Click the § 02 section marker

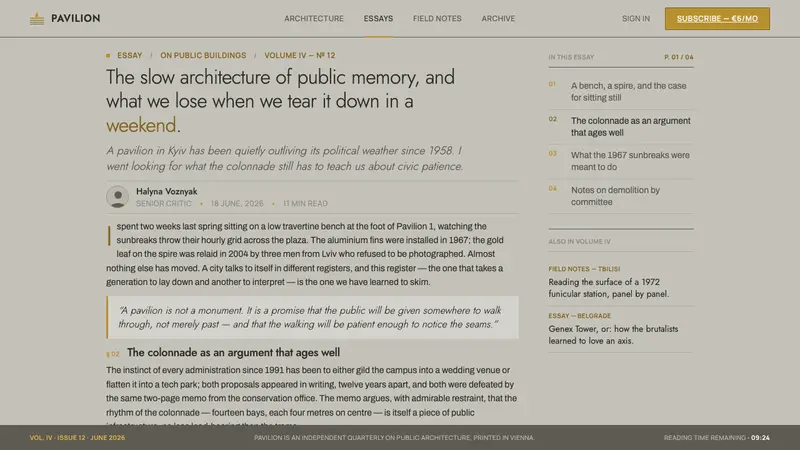[x=113, y=354]
